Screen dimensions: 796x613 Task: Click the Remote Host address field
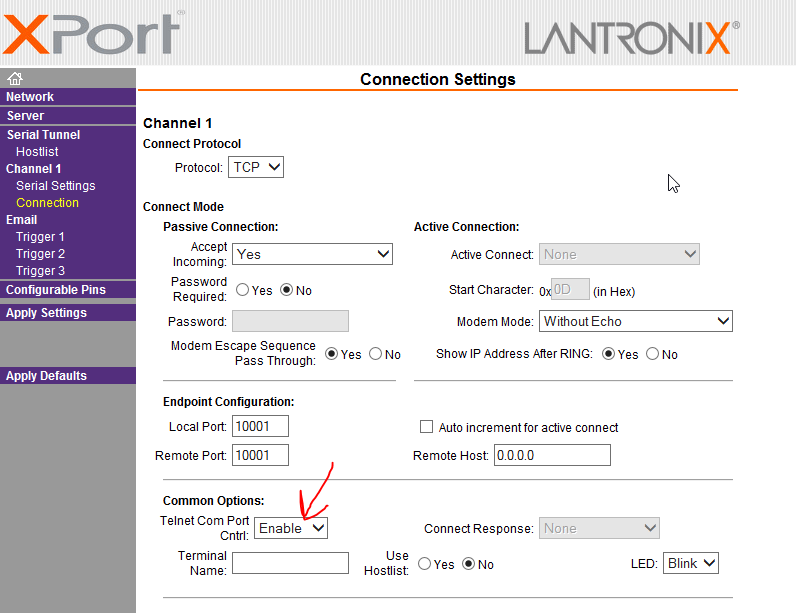click(x=552, y=455)
